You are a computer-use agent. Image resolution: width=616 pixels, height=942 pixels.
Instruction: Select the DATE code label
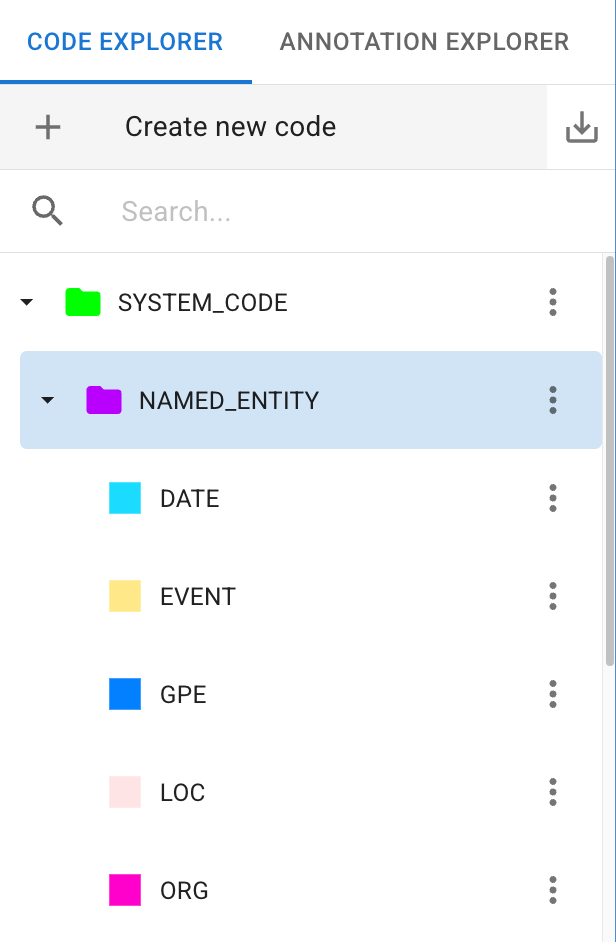click(x=190, y=499)
